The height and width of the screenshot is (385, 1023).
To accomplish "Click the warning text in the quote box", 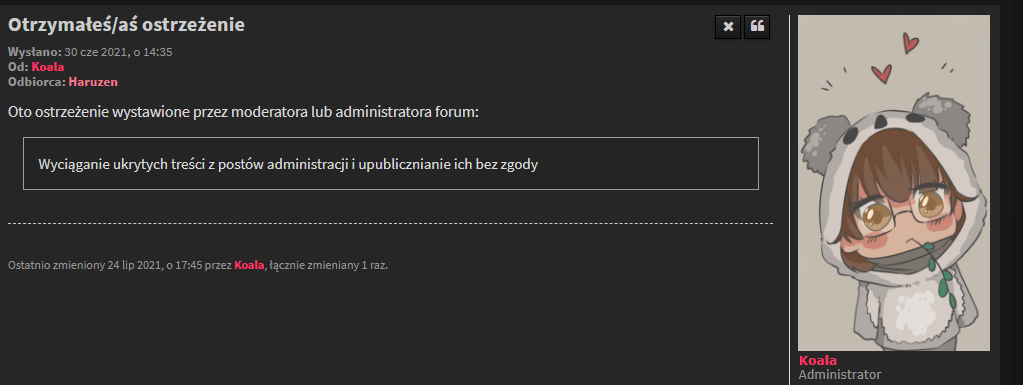I will pyautogui.click(x=288, y=164).
